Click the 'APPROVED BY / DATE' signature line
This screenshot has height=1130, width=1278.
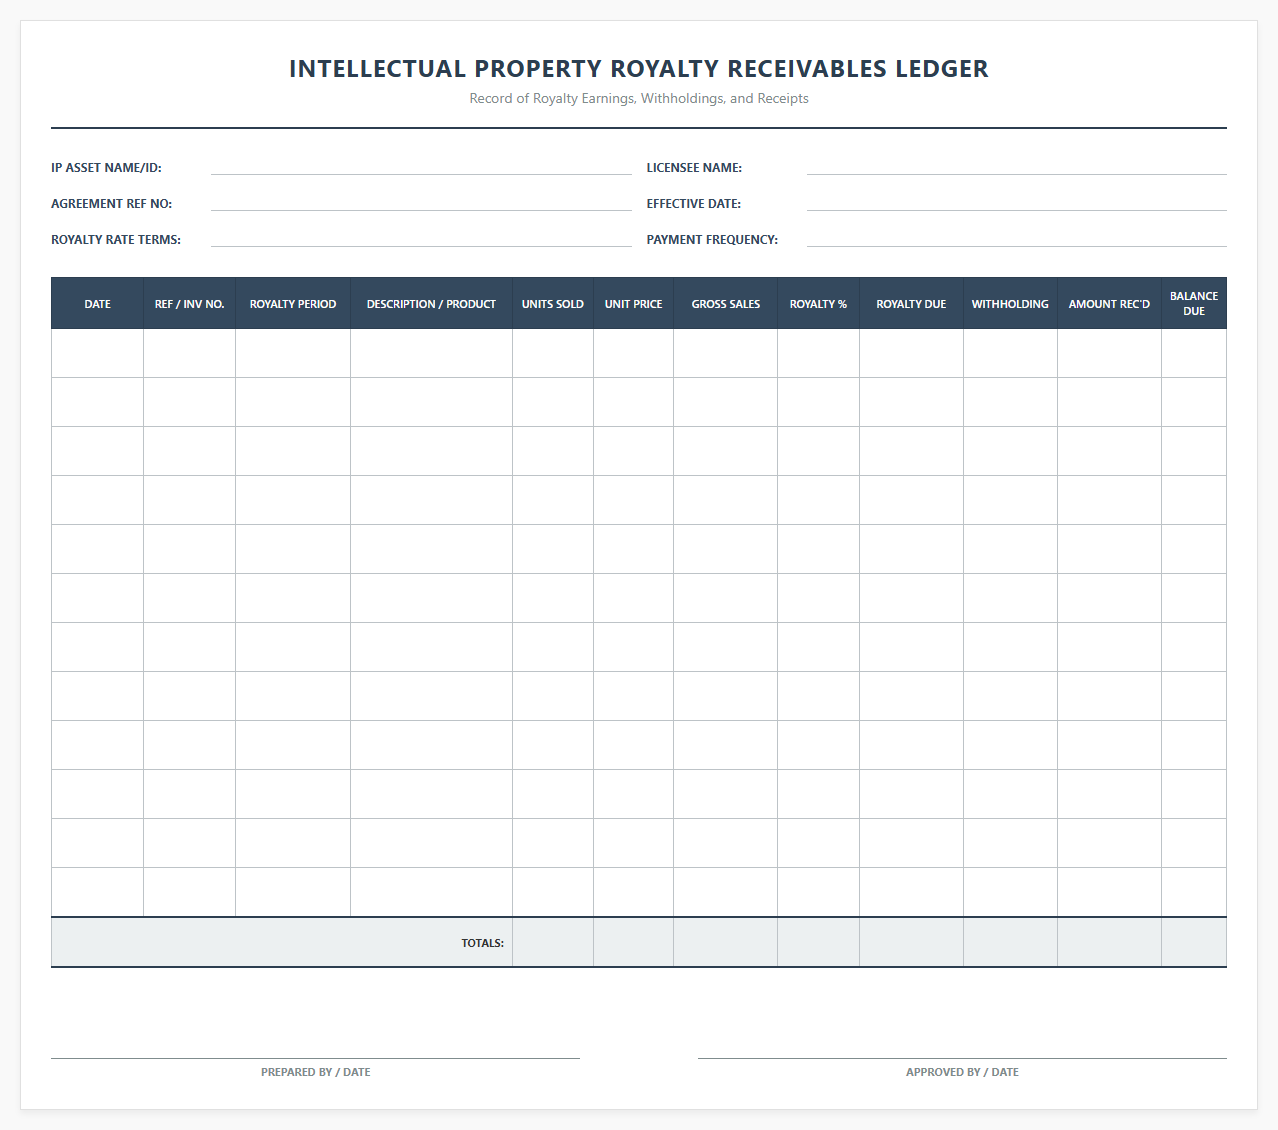click(x=962, y=1058)
